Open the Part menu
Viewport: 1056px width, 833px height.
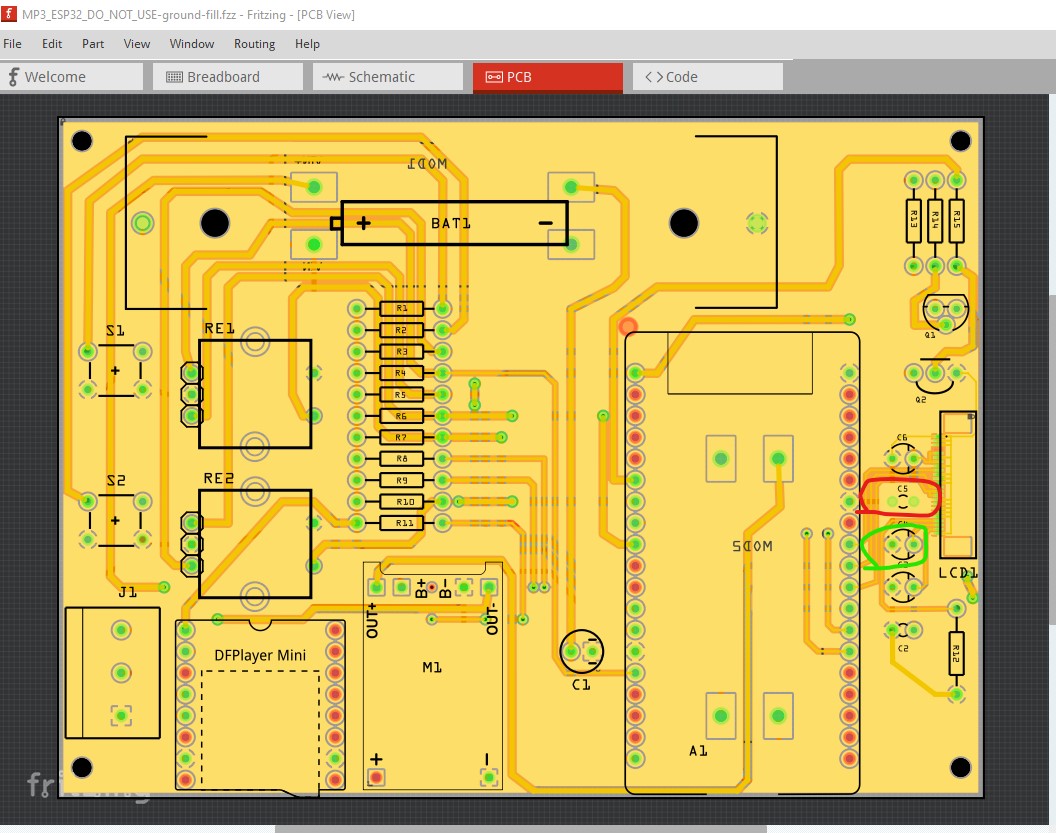point(93,44)
